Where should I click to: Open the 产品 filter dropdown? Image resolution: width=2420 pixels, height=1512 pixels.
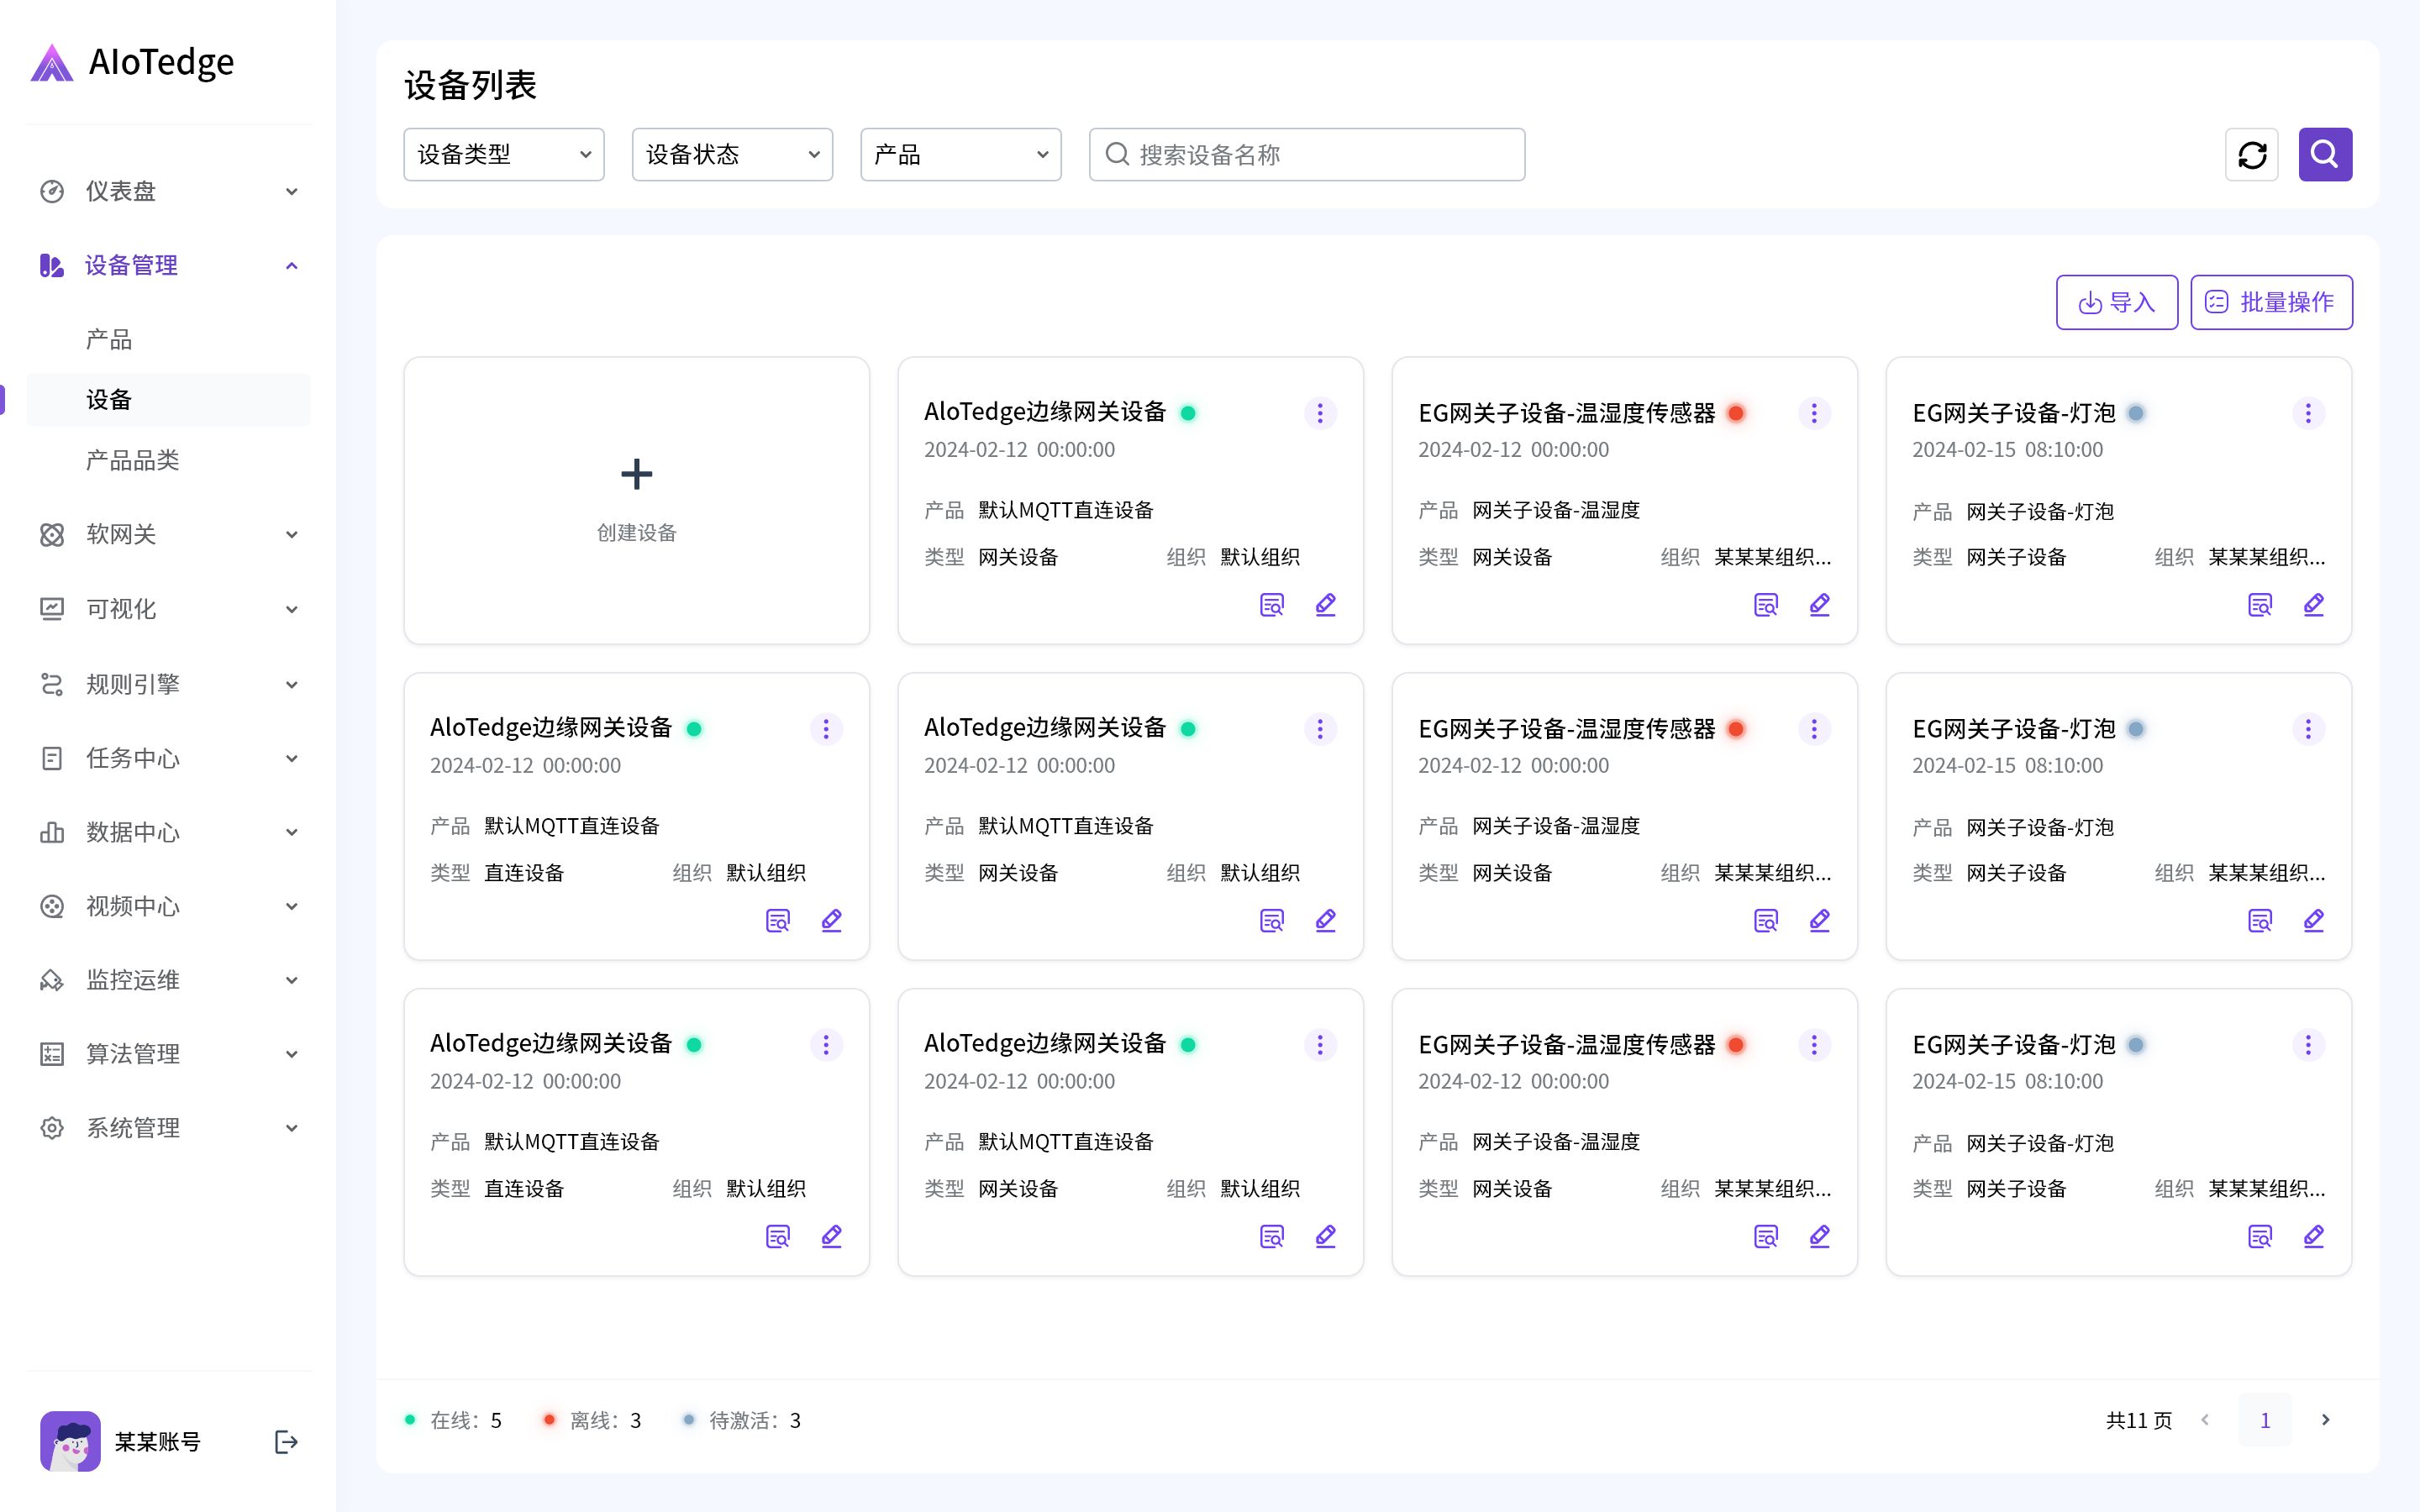[x=960, y=155]
